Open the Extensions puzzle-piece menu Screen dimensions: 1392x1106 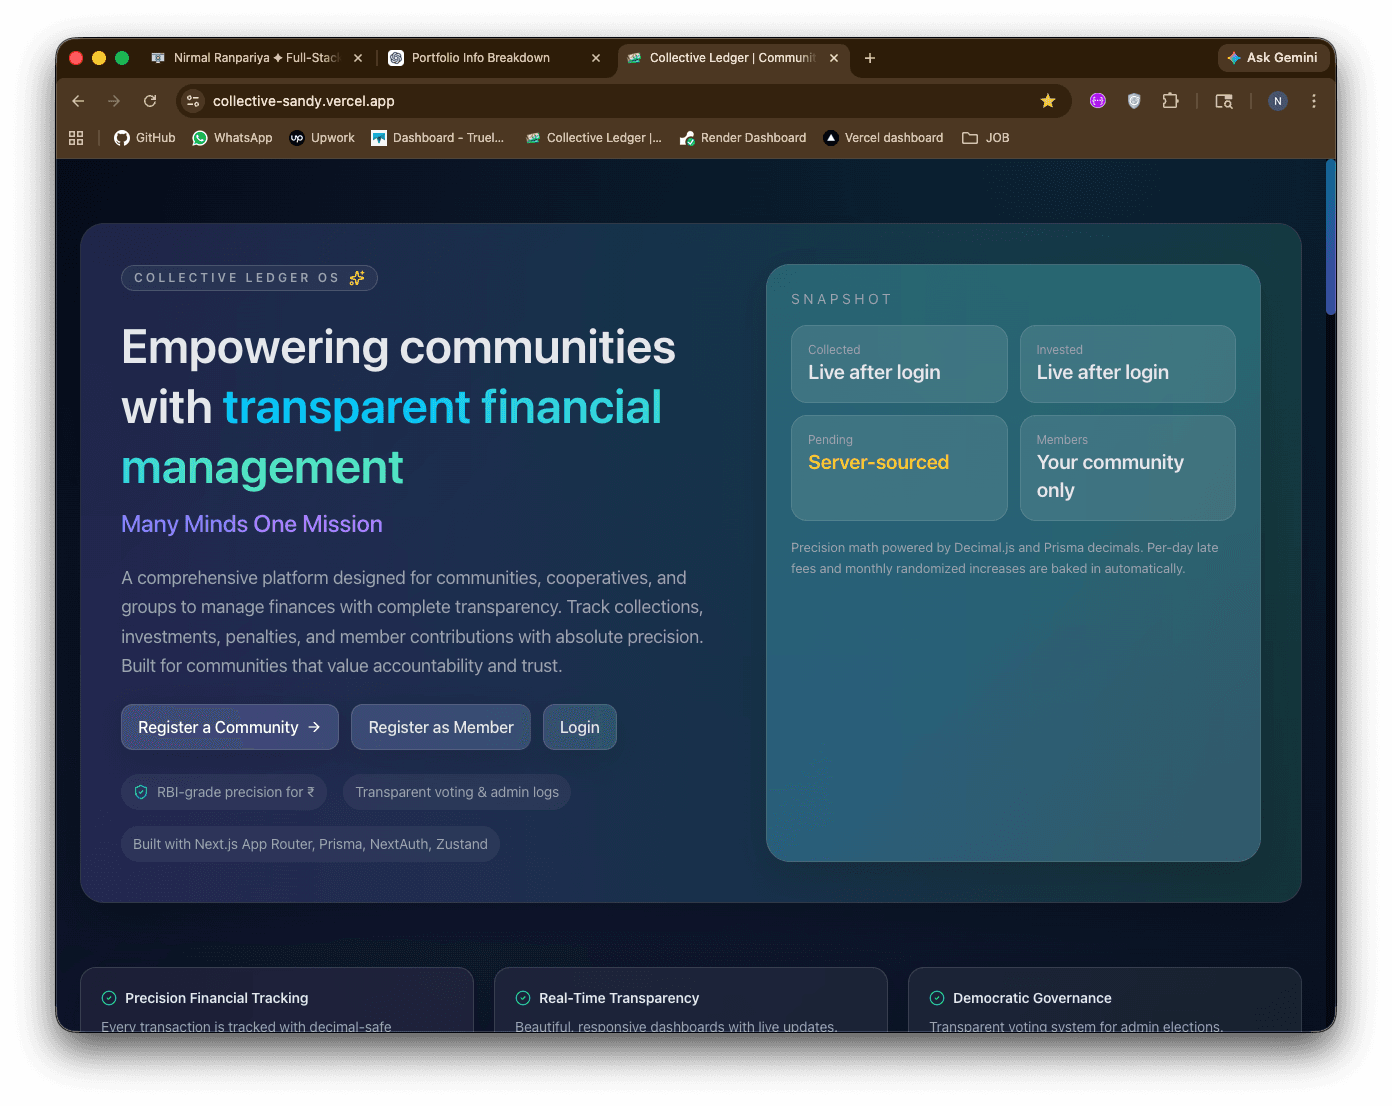(x=1170, y=101)
